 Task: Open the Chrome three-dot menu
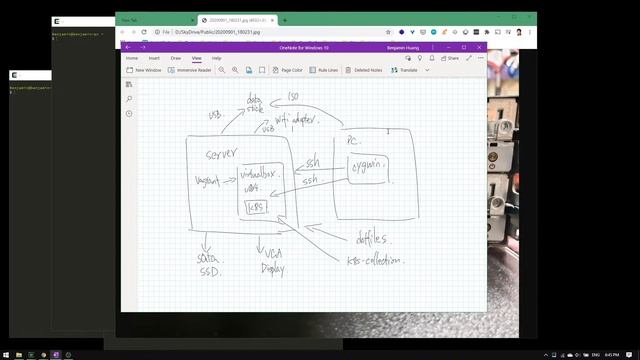(530, 32)
